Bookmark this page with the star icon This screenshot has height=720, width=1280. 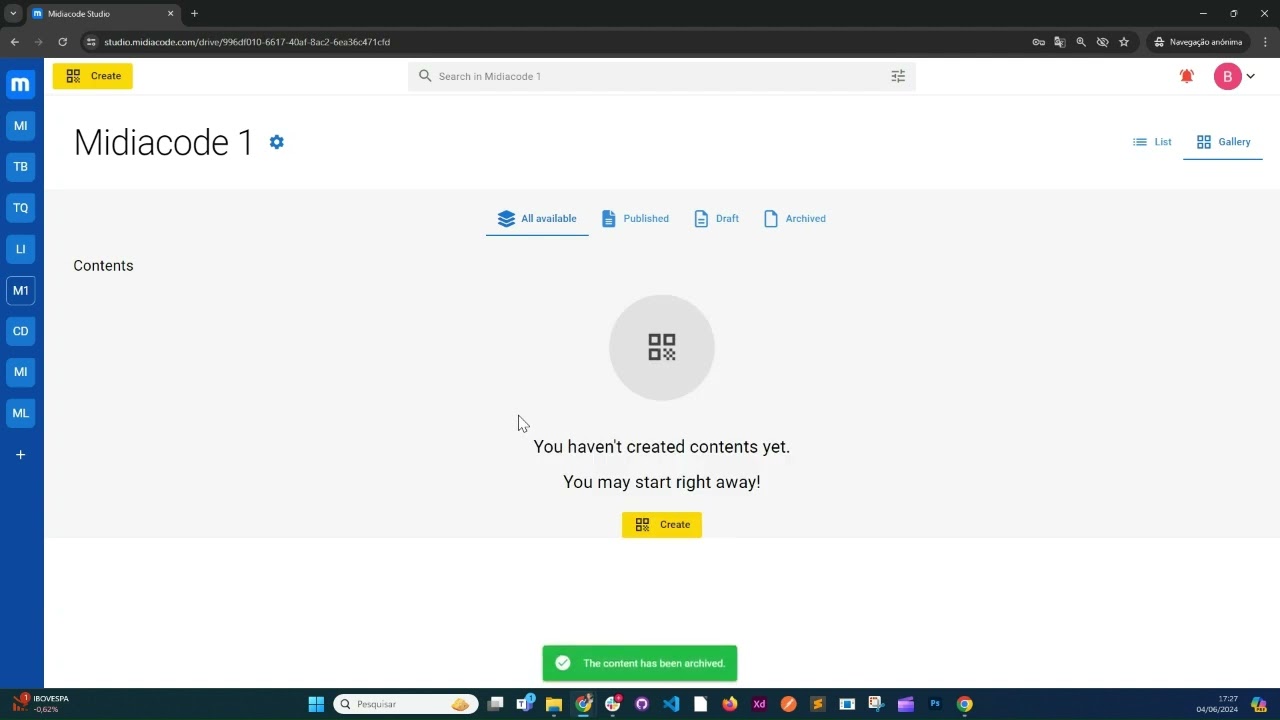(x=1124, y=42)
